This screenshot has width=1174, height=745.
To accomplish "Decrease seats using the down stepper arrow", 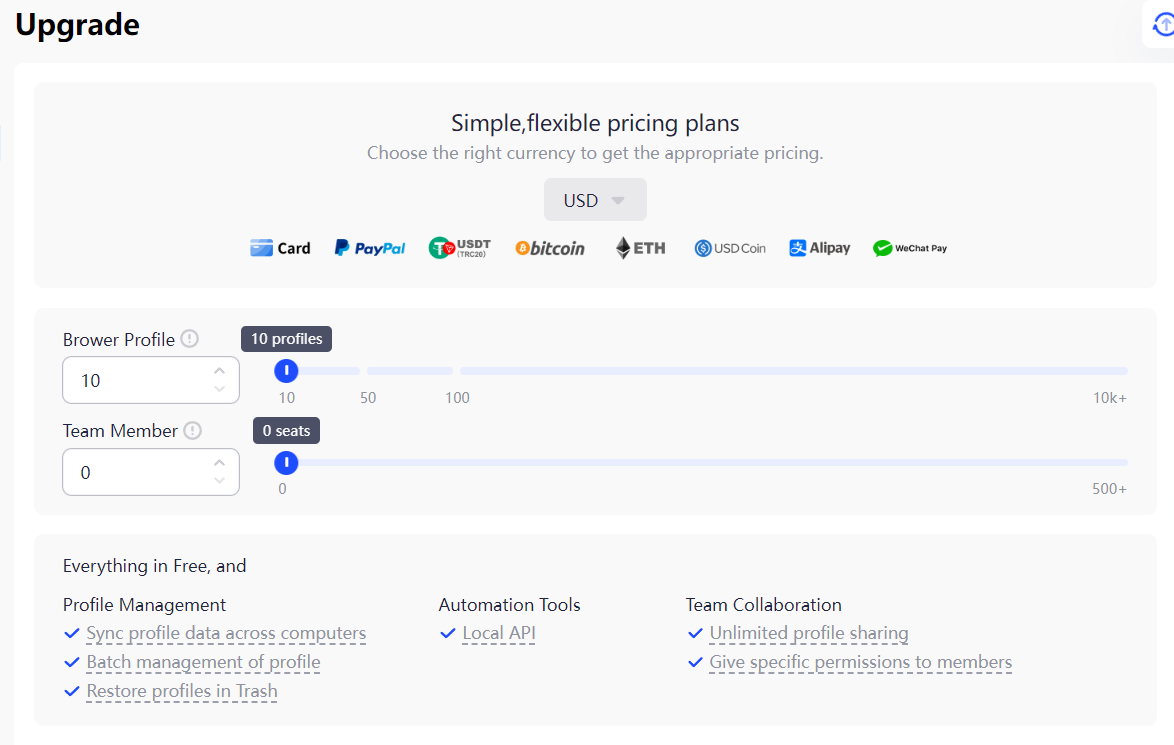I will click(x=219, y=480).
